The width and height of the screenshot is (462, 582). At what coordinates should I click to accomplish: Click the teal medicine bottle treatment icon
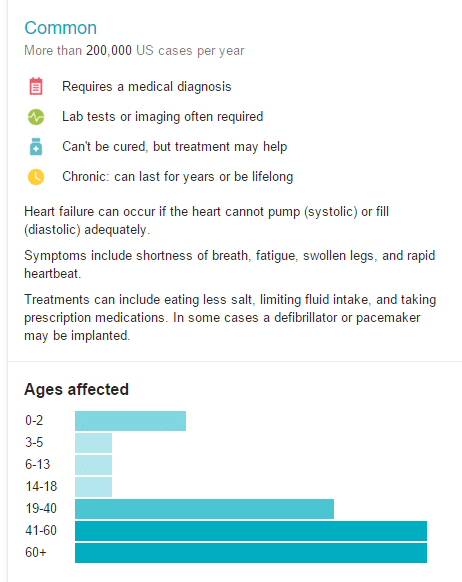36,147
